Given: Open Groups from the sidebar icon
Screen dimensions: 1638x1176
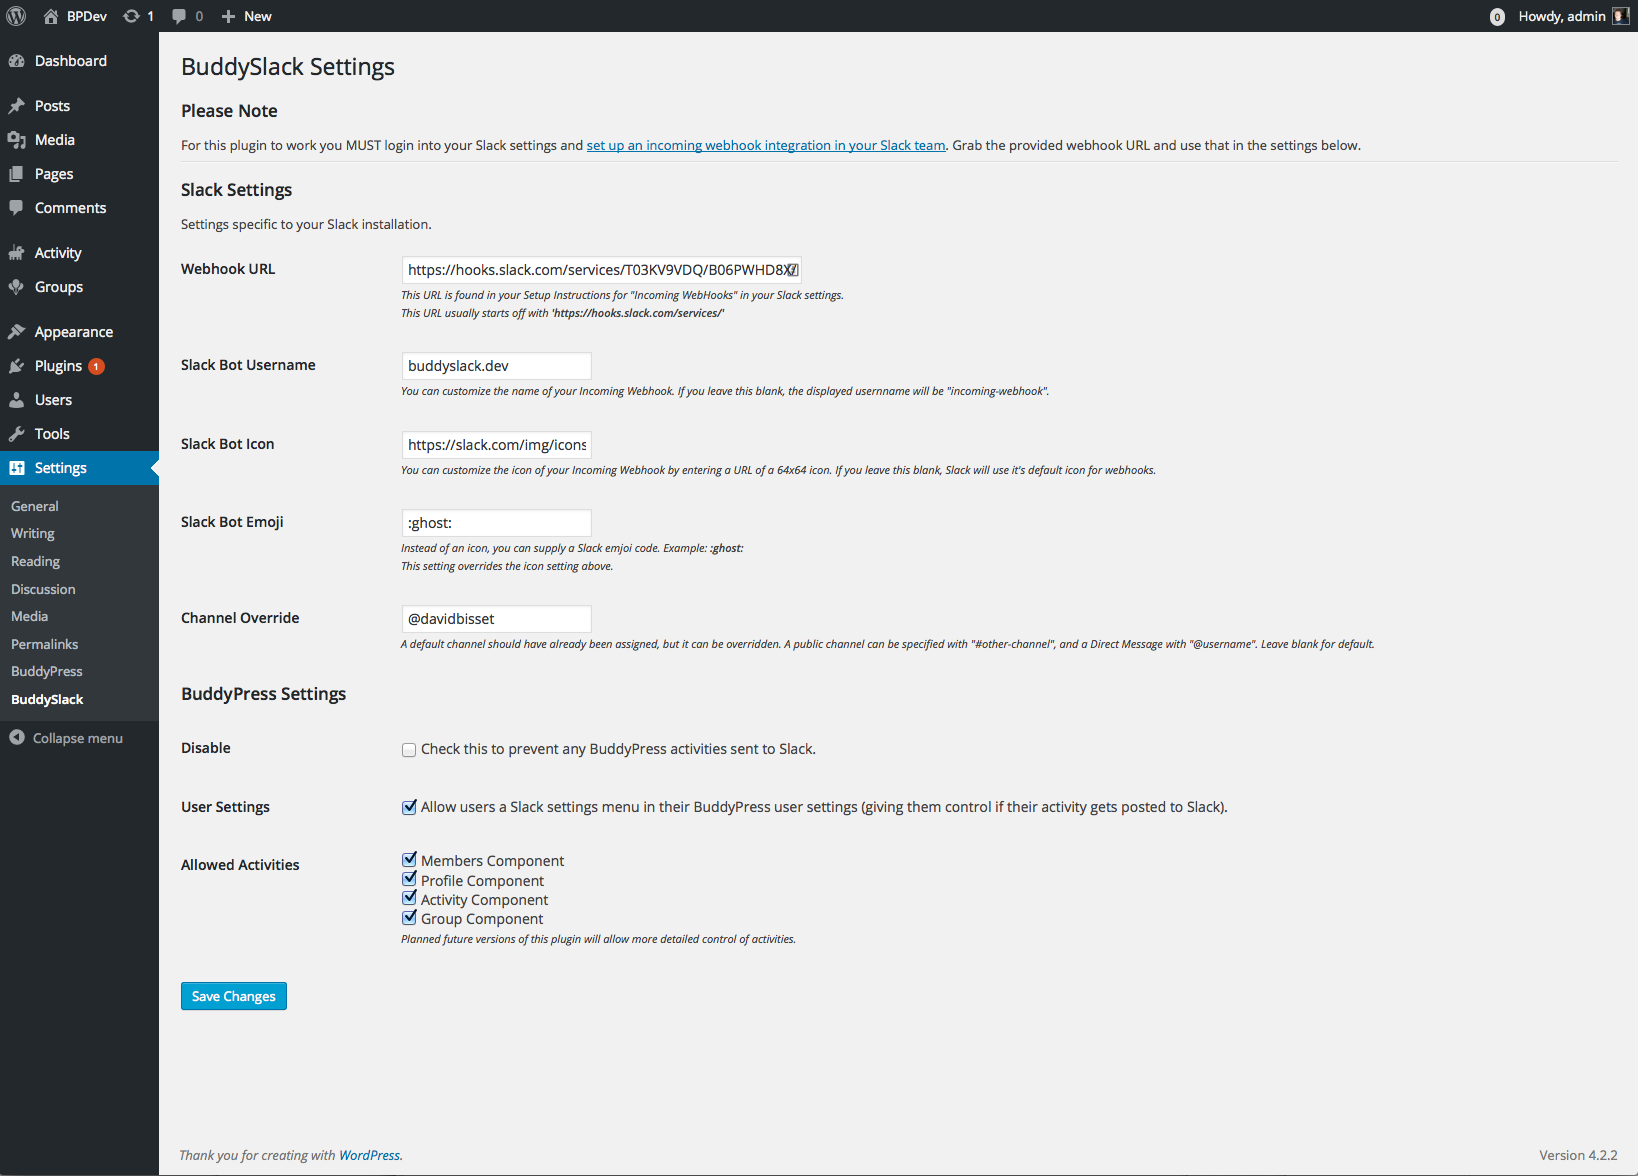Looking at the screenshot, I should click(x=17, y=287).
